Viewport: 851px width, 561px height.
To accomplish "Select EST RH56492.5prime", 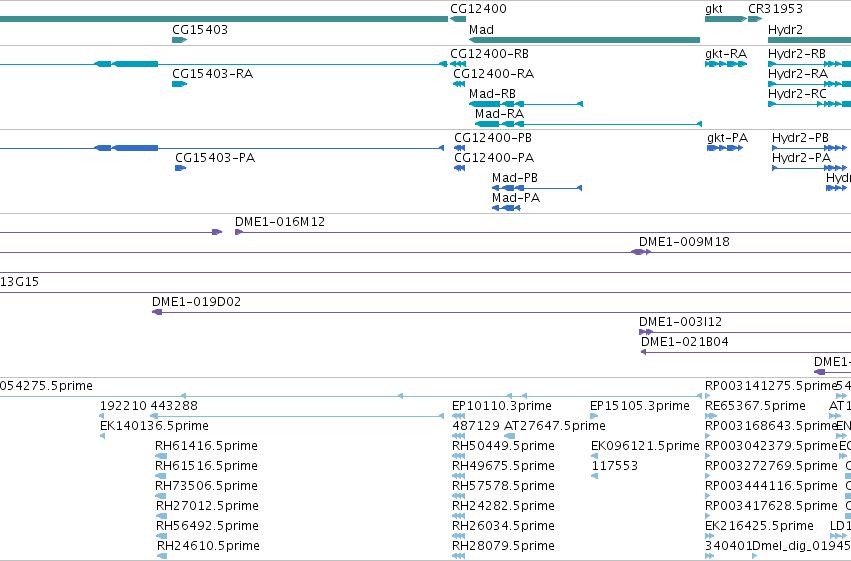I will (207, 526).
